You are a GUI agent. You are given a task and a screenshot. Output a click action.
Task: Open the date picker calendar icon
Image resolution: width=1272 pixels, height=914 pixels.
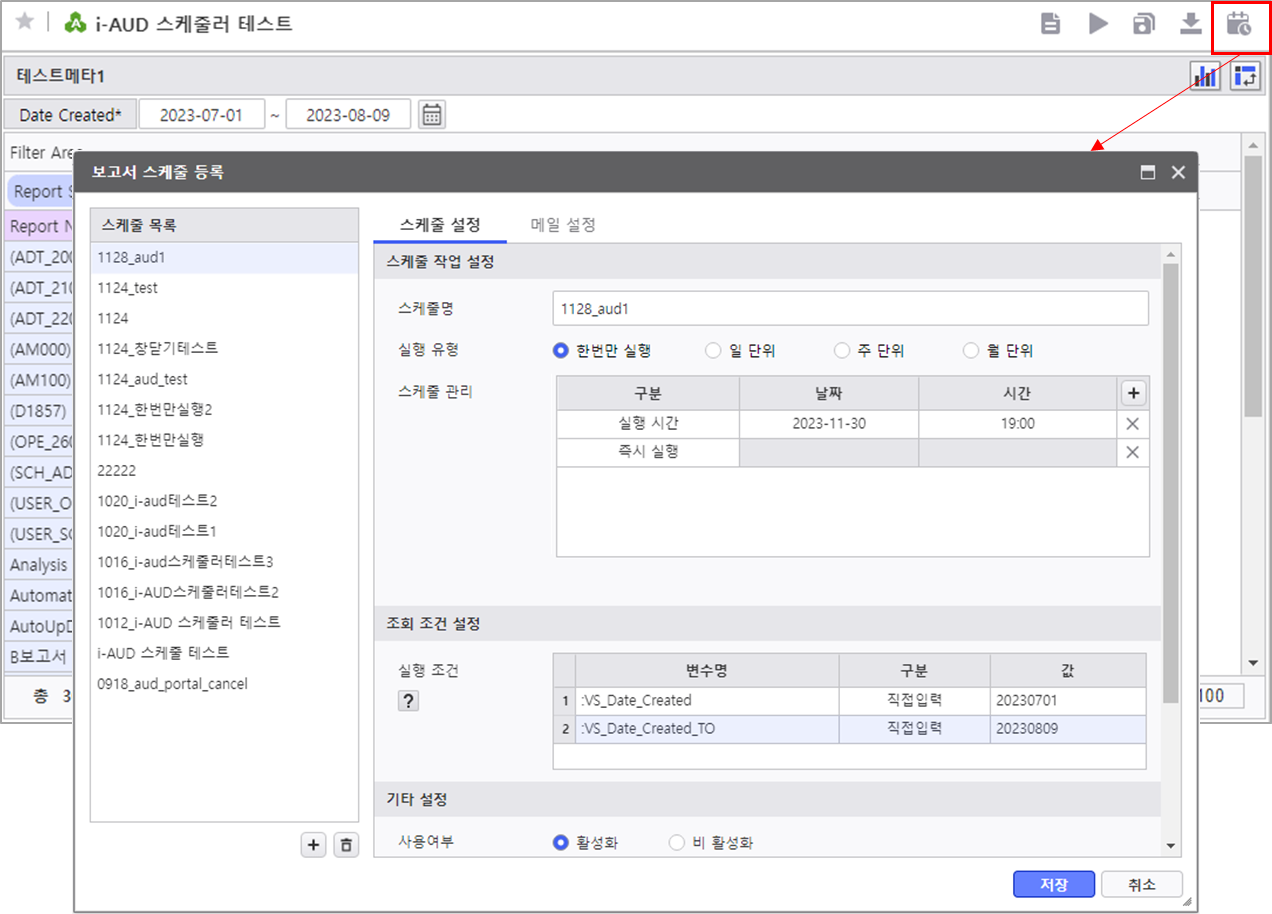point(431,114)
